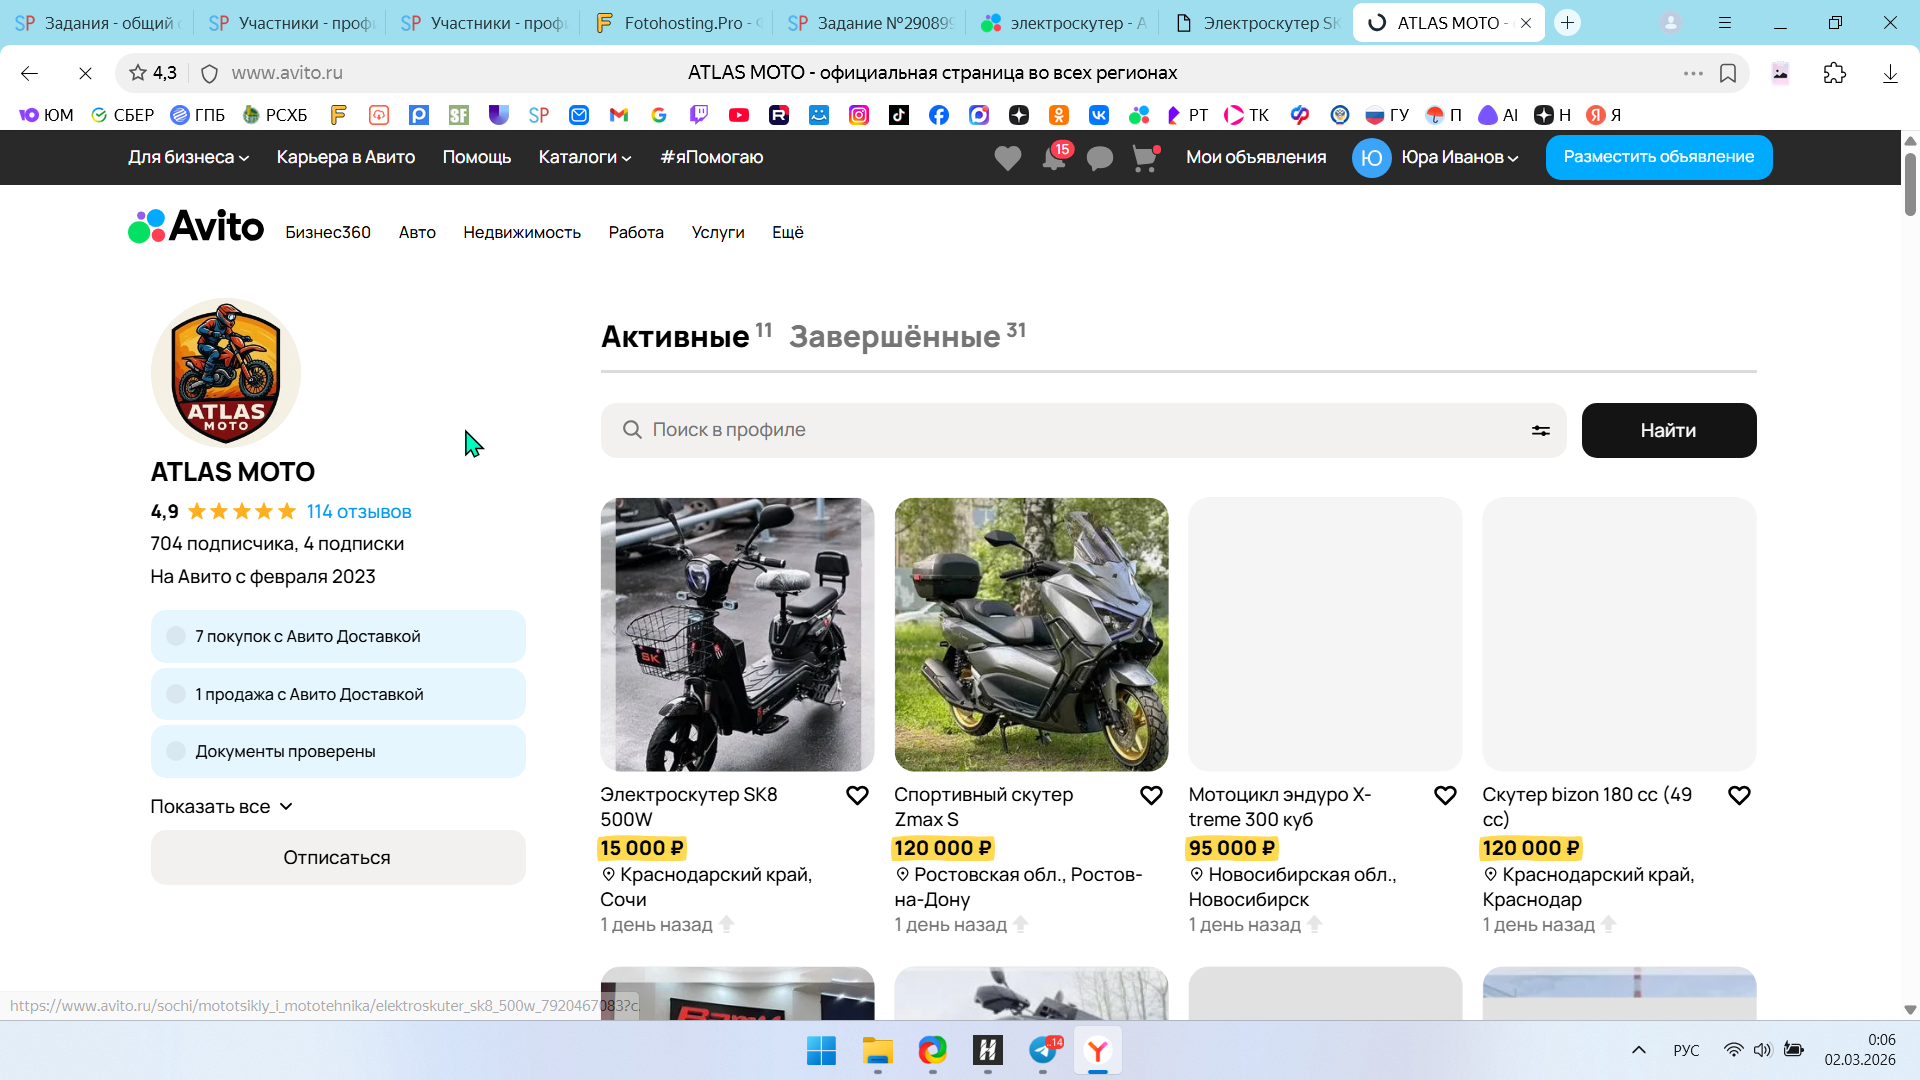This screenshot has height=1080, width=1920.
Task: Bookmark page icon in address bar
Action: coord(1728,73)
